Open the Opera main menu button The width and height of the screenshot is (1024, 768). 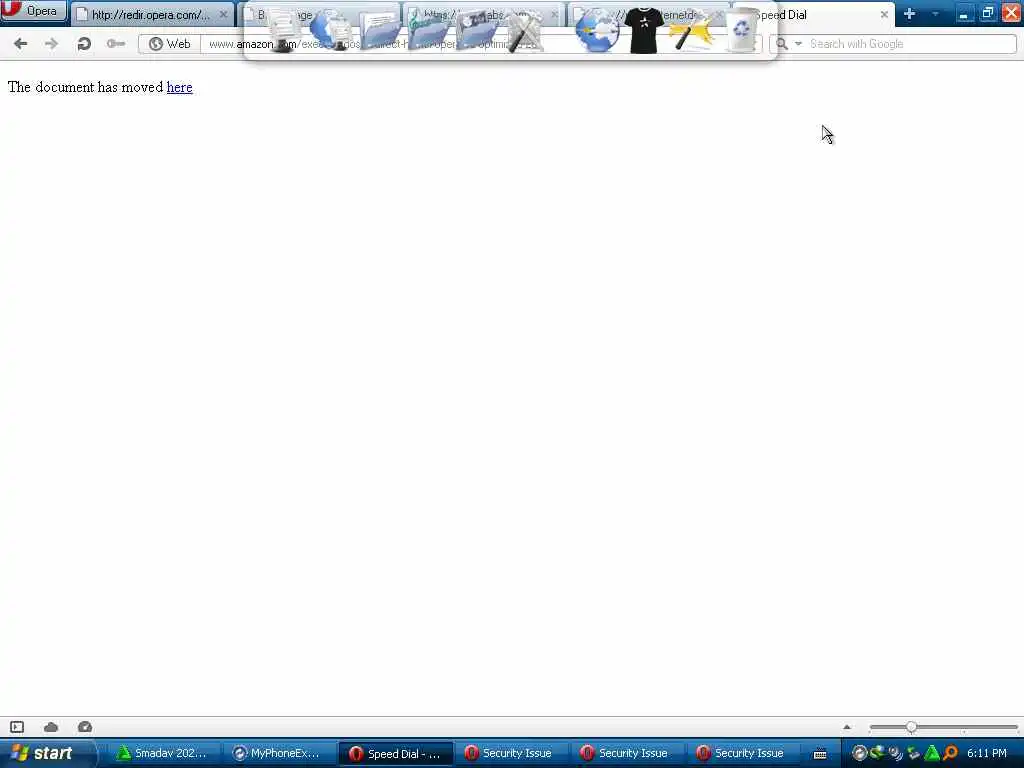34,11
